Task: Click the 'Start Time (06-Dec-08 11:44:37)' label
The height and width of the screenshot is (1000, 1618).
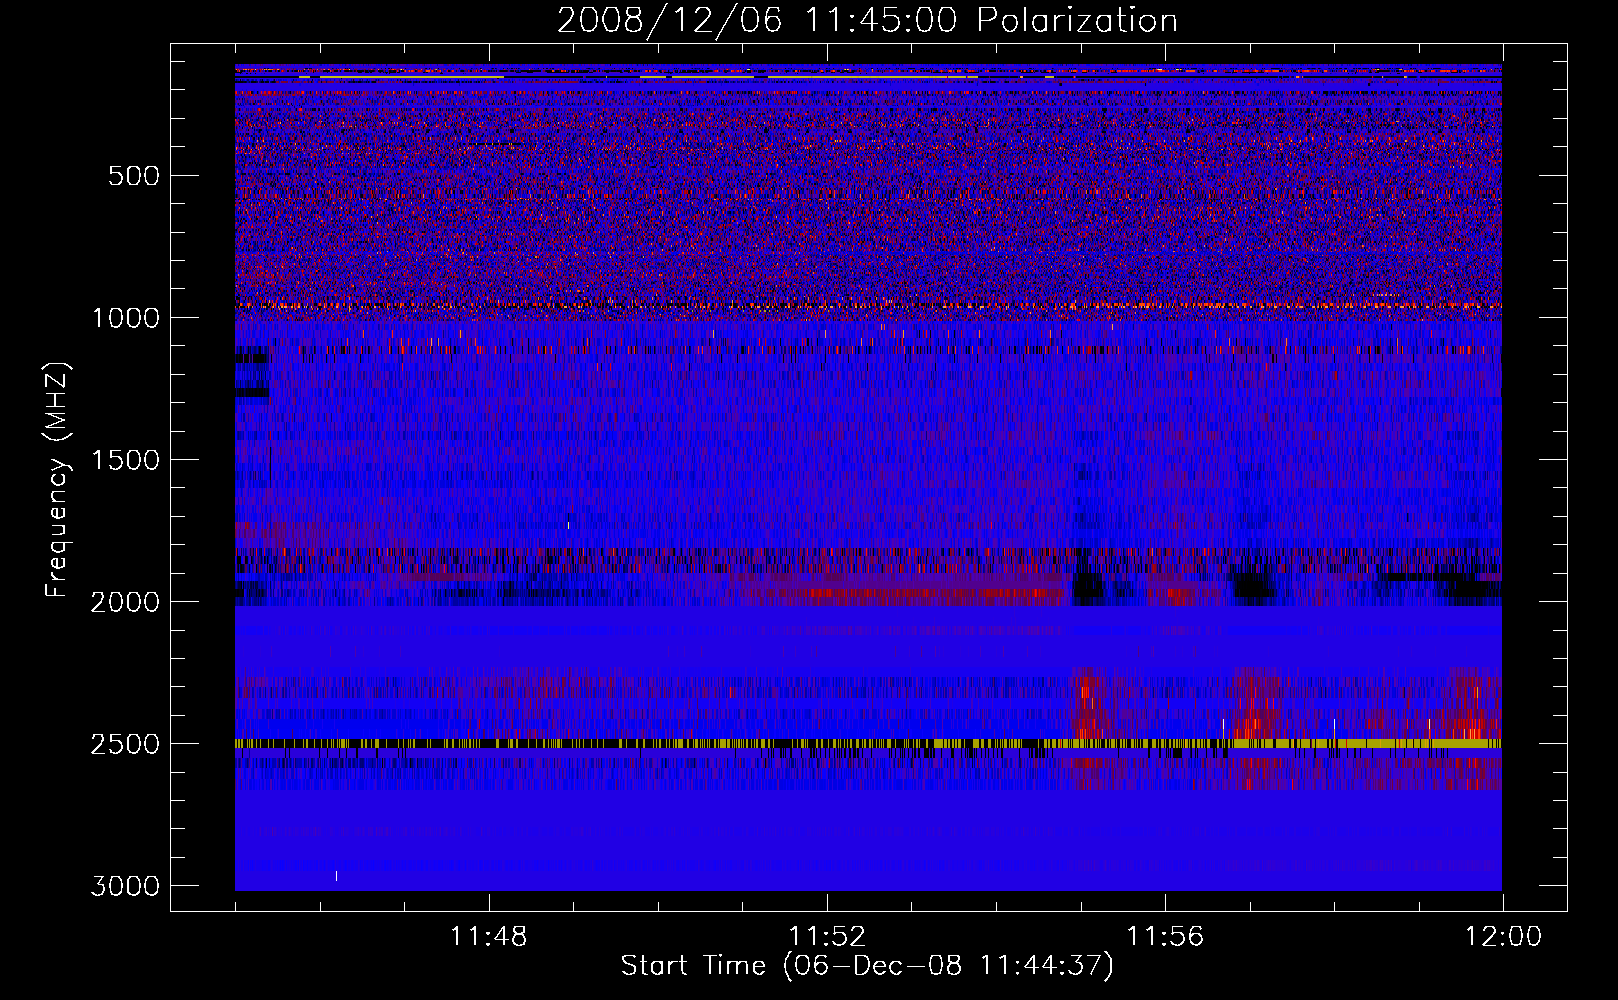Action: point(867,966)
